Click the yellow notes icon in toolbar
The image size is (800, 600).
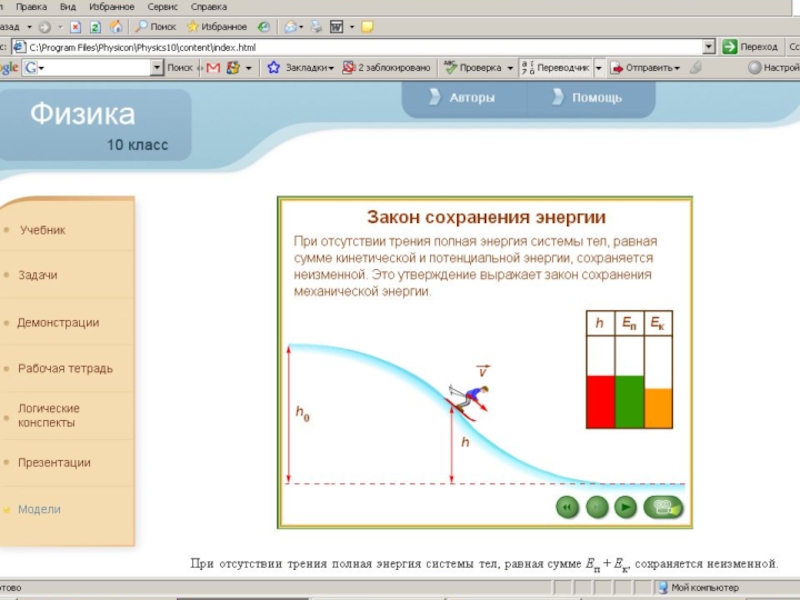367,27
